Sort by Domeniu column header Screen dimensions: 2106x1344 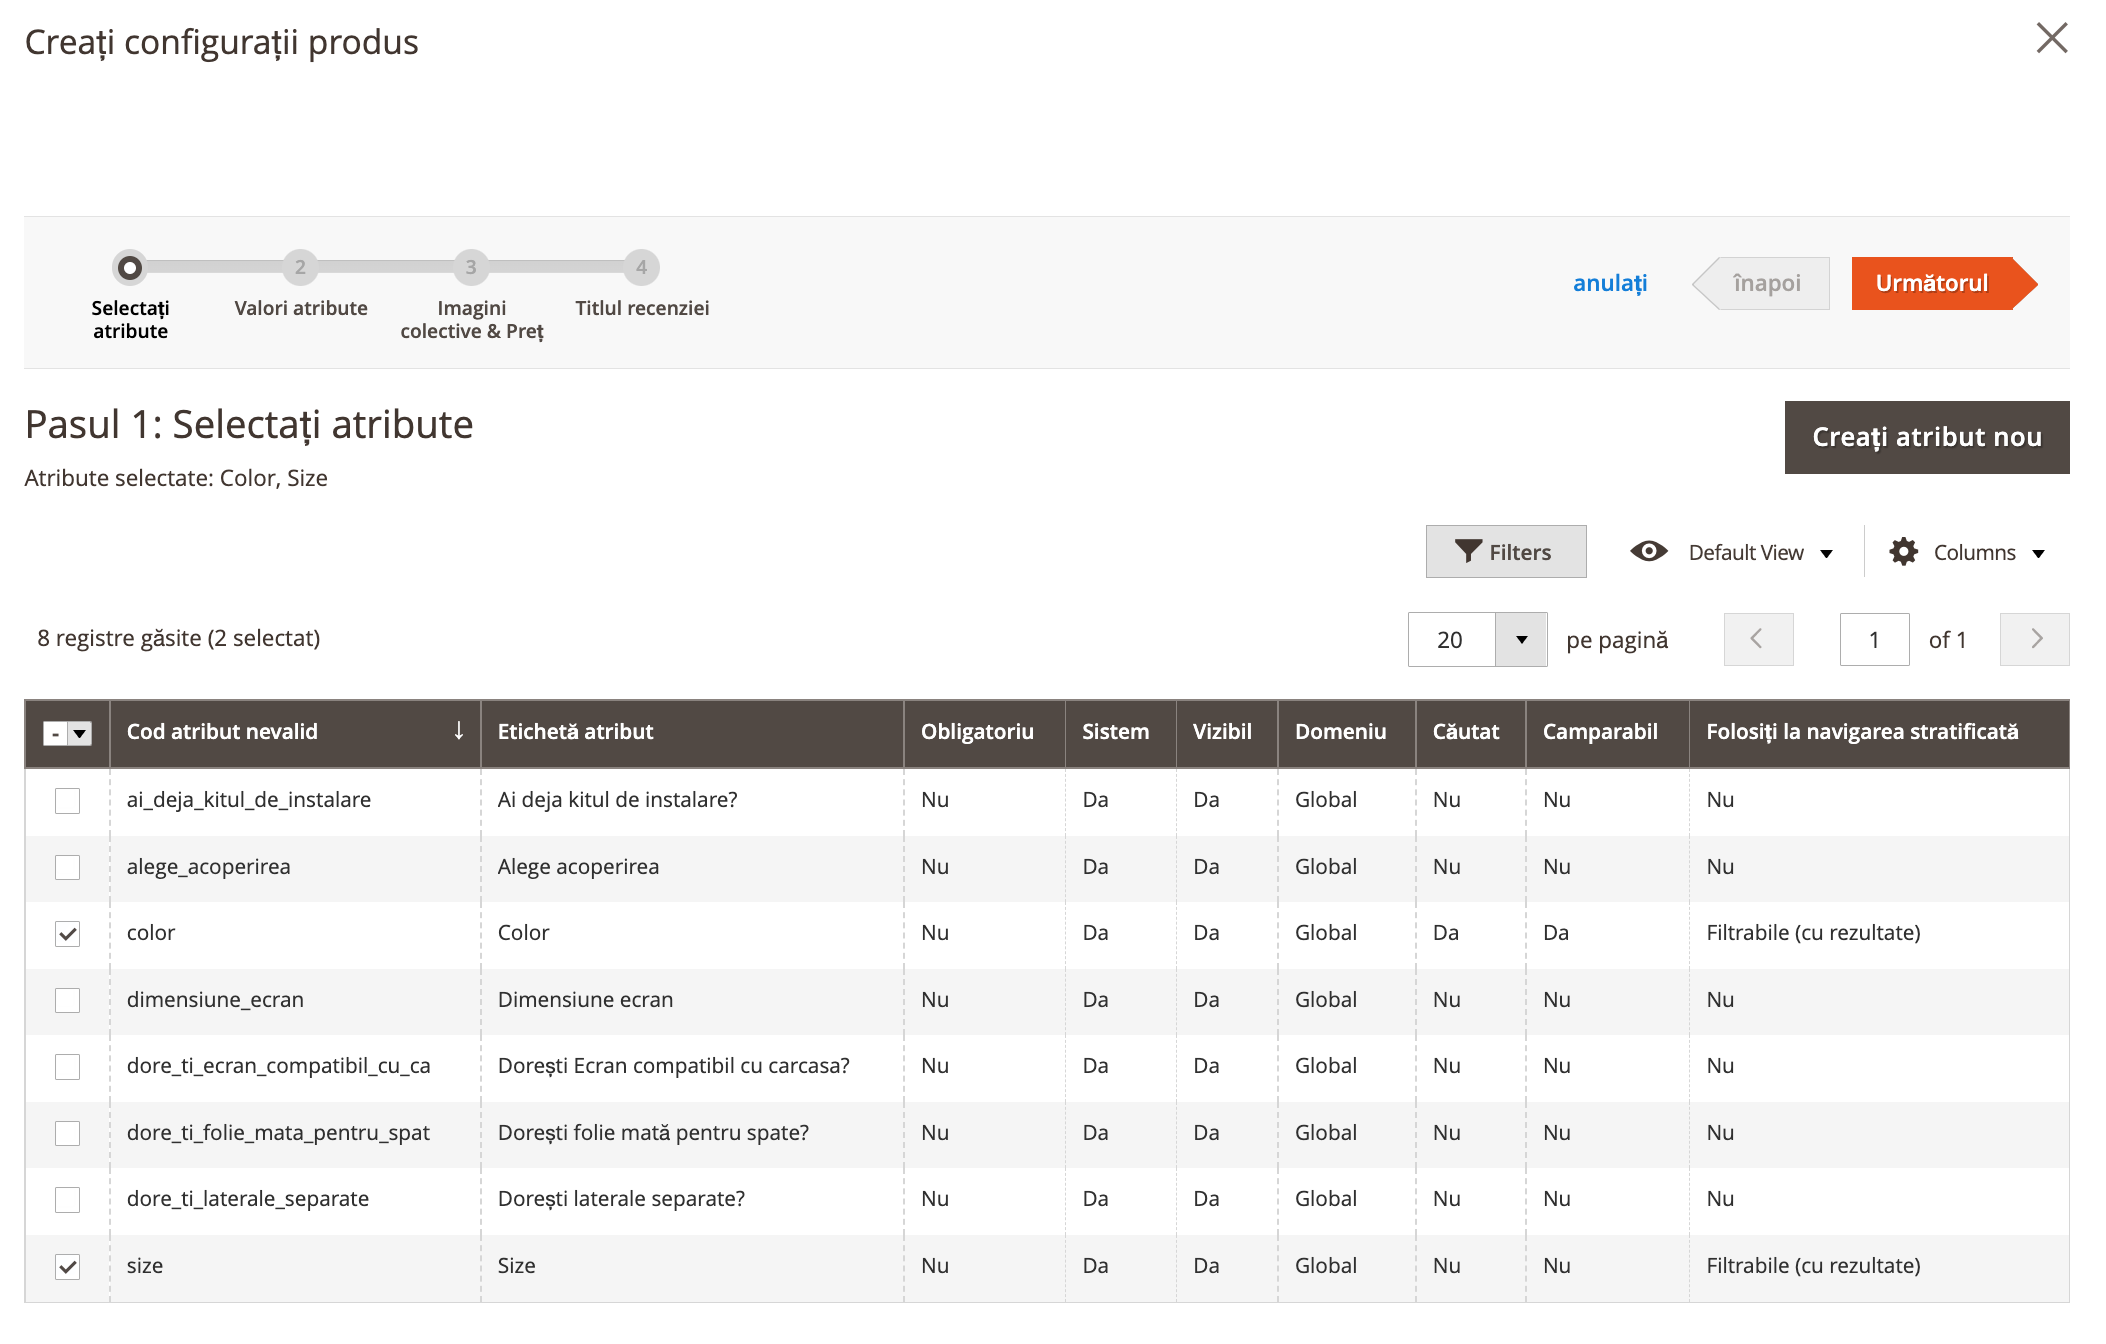click(x=1347, y=732)
